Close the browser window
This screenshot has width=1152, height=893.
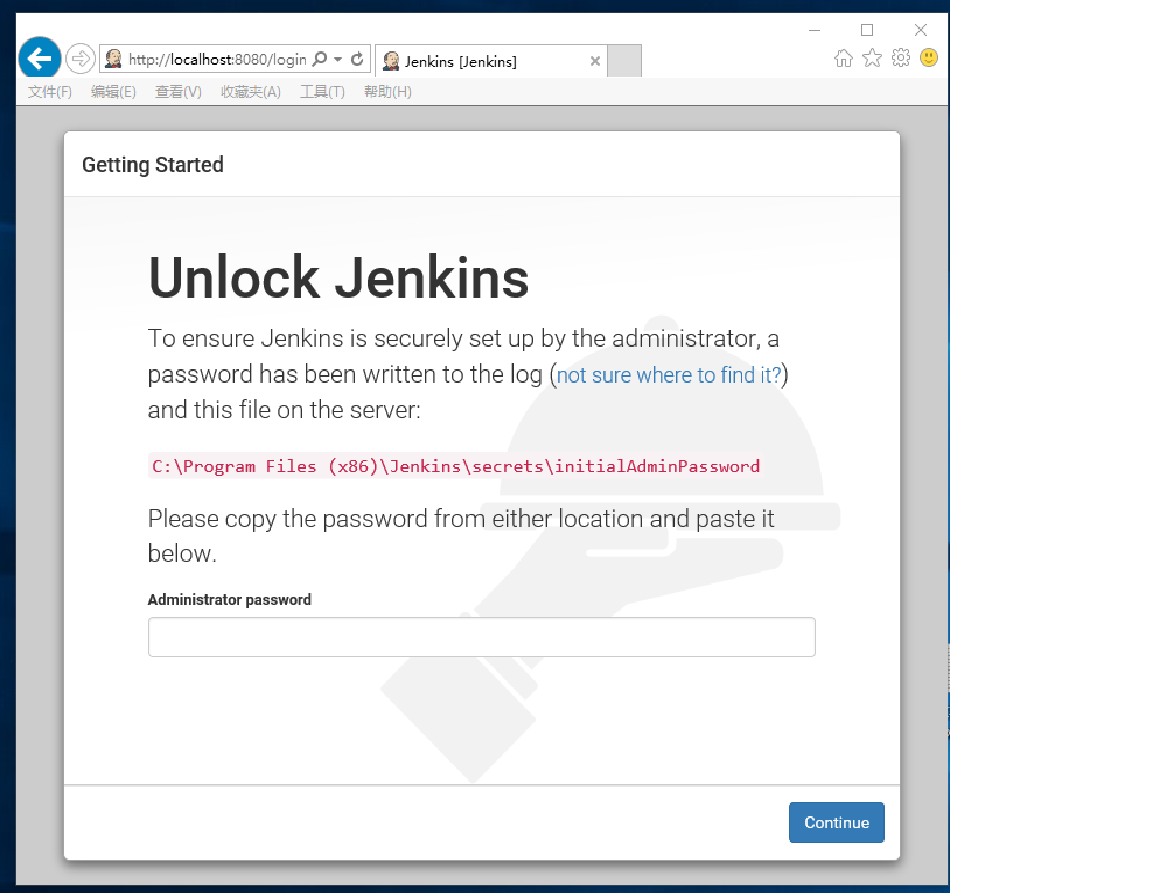pos(921,30)
